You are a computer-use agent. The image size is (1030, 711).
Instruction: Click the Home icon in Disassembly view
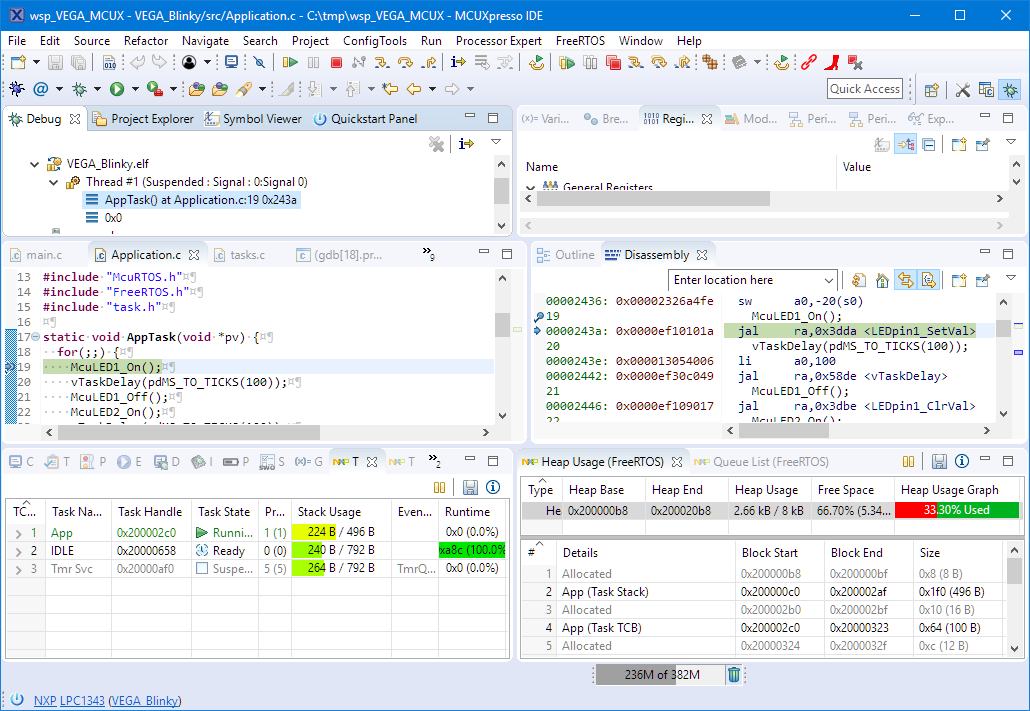[882, 280]
